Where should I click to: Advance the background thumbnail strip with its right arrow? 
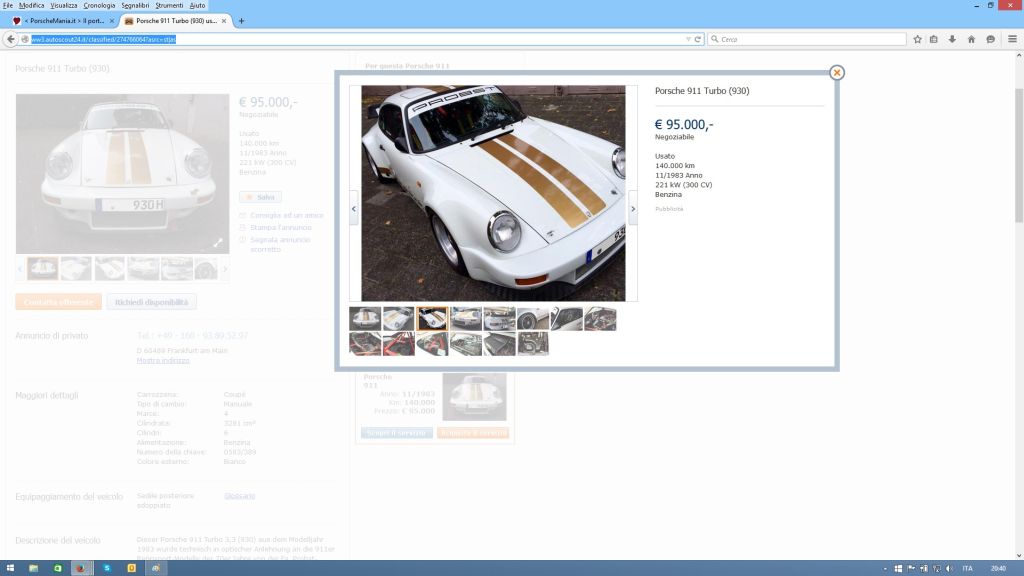(x=225, y=269)
